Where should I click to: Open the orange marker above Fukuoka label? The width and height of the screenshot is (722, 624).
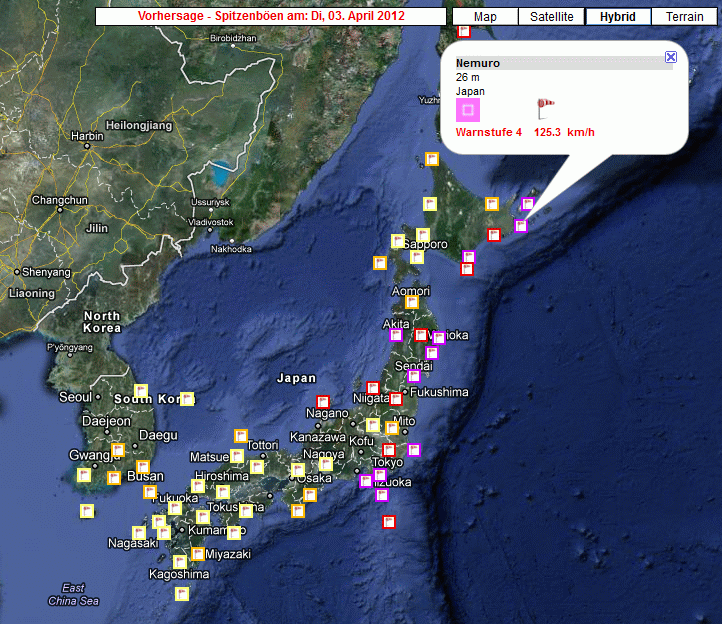[x=150, y=492]
